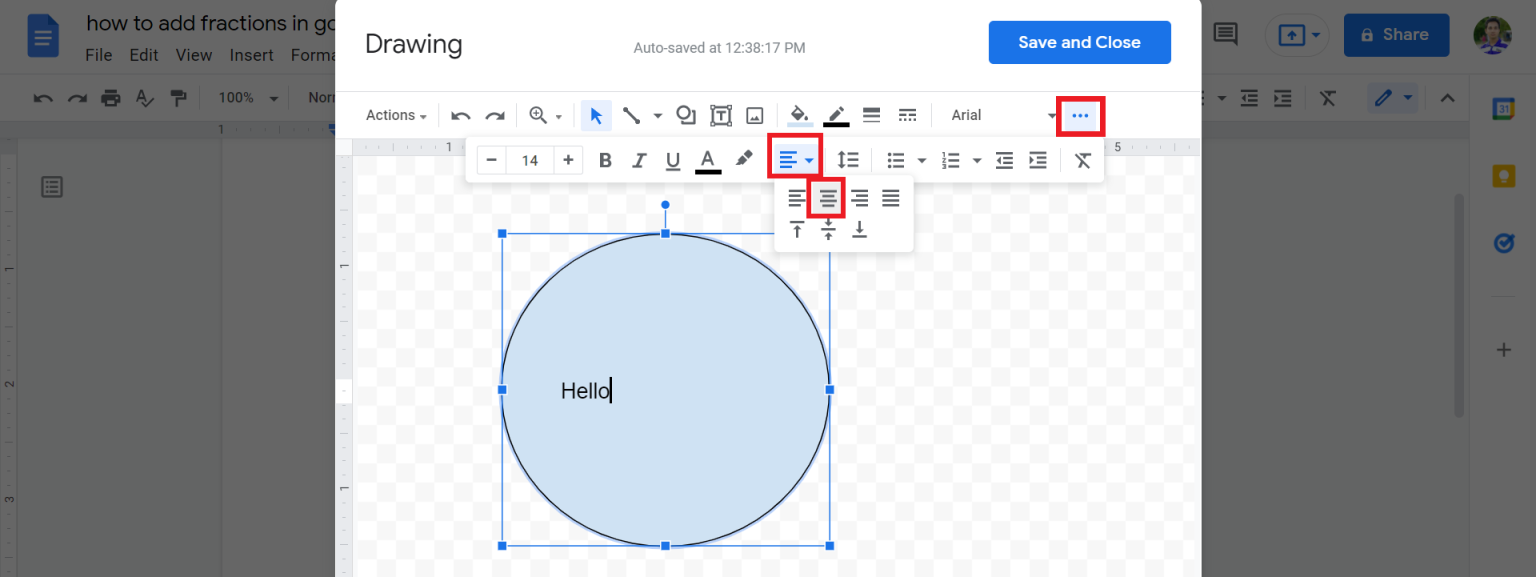Click the three-dot More options button
1536x577 pixels.
click(1080, 116)
